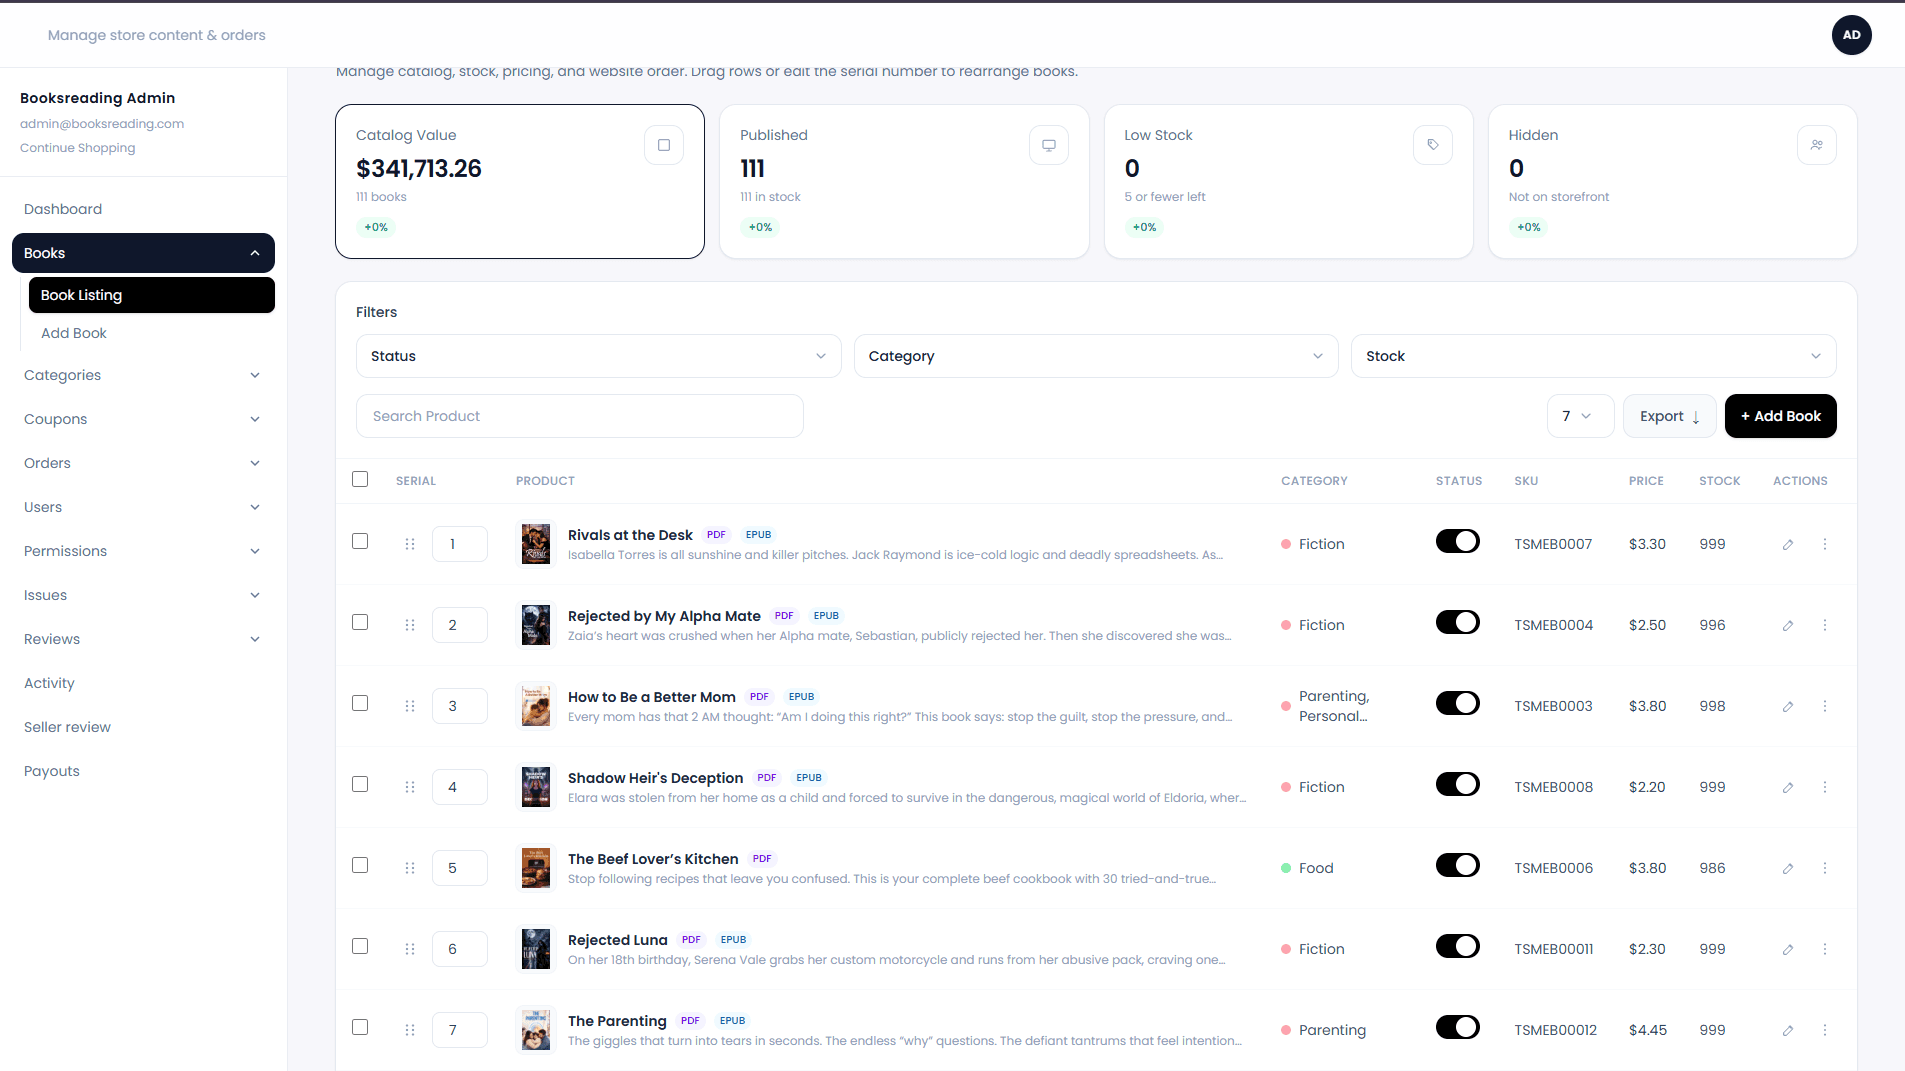Check the box for Rivals at the Desk

pos(360,541)
